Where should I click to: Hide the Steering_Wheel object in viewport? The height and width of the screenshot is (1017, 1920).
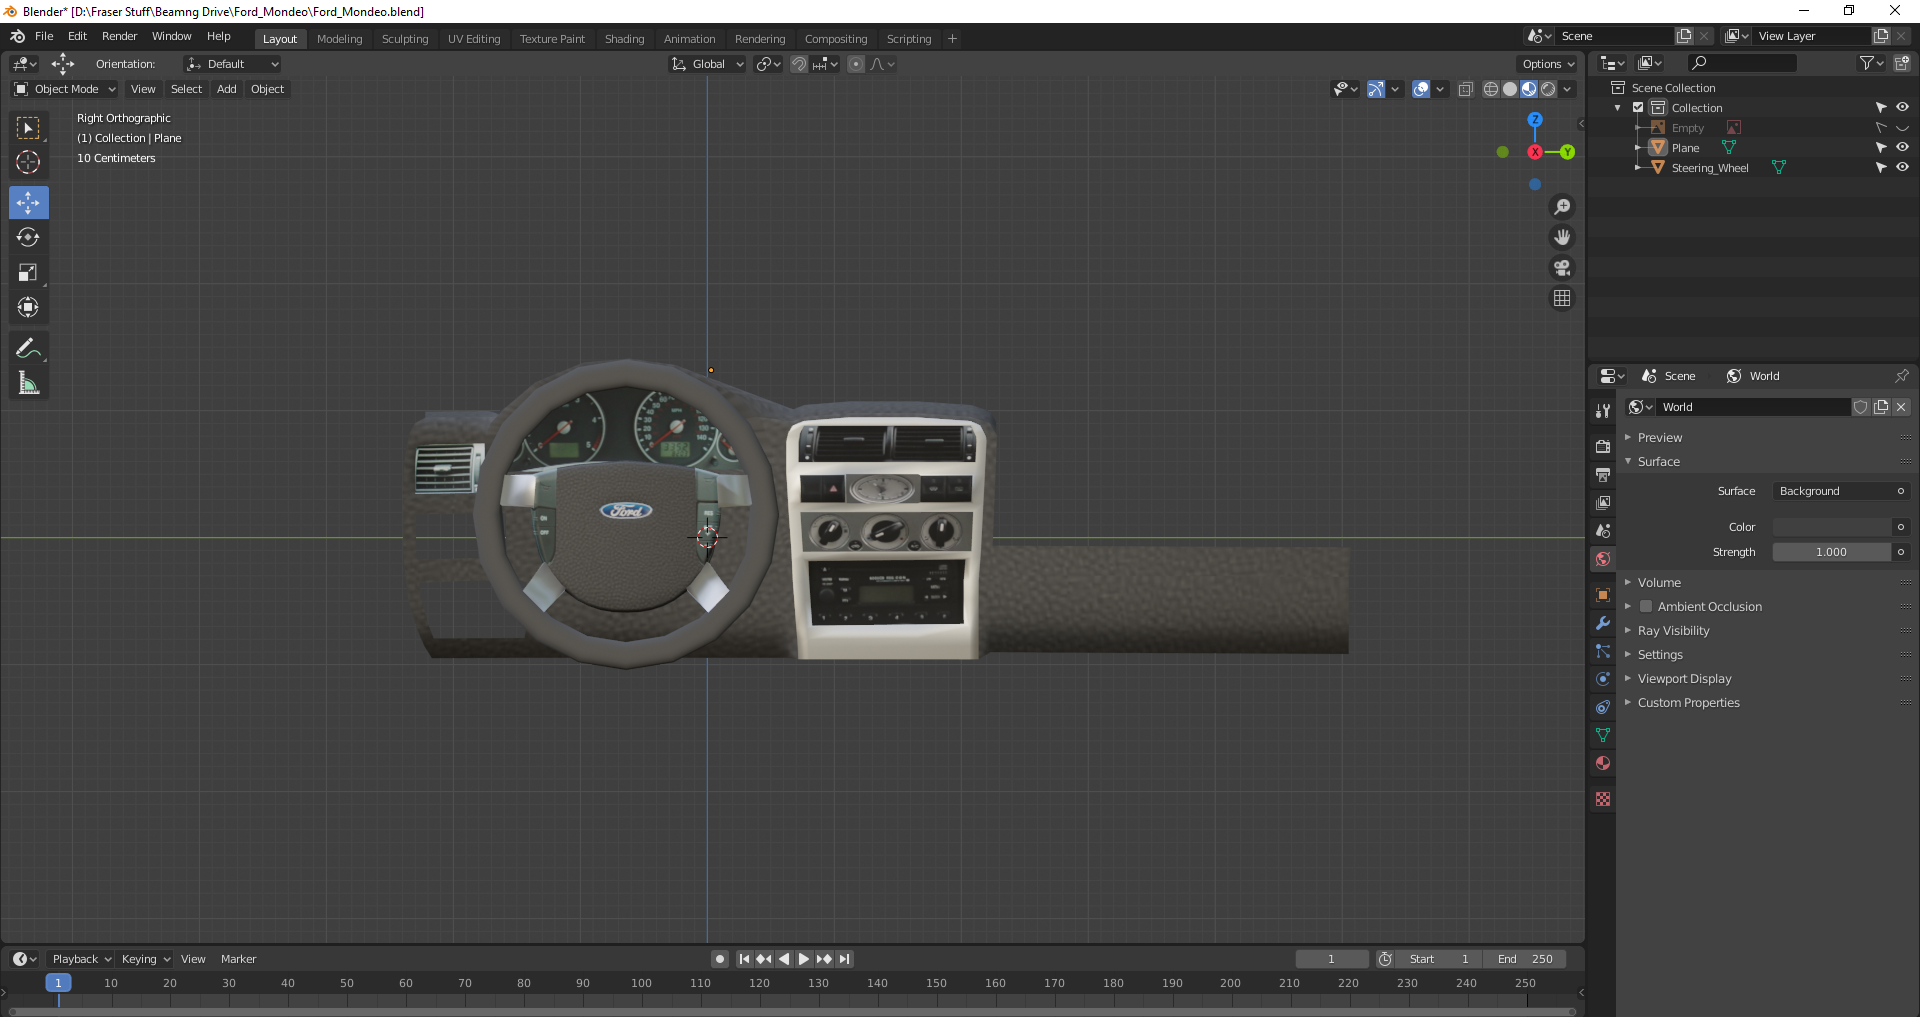click(x=1902, y=168)
